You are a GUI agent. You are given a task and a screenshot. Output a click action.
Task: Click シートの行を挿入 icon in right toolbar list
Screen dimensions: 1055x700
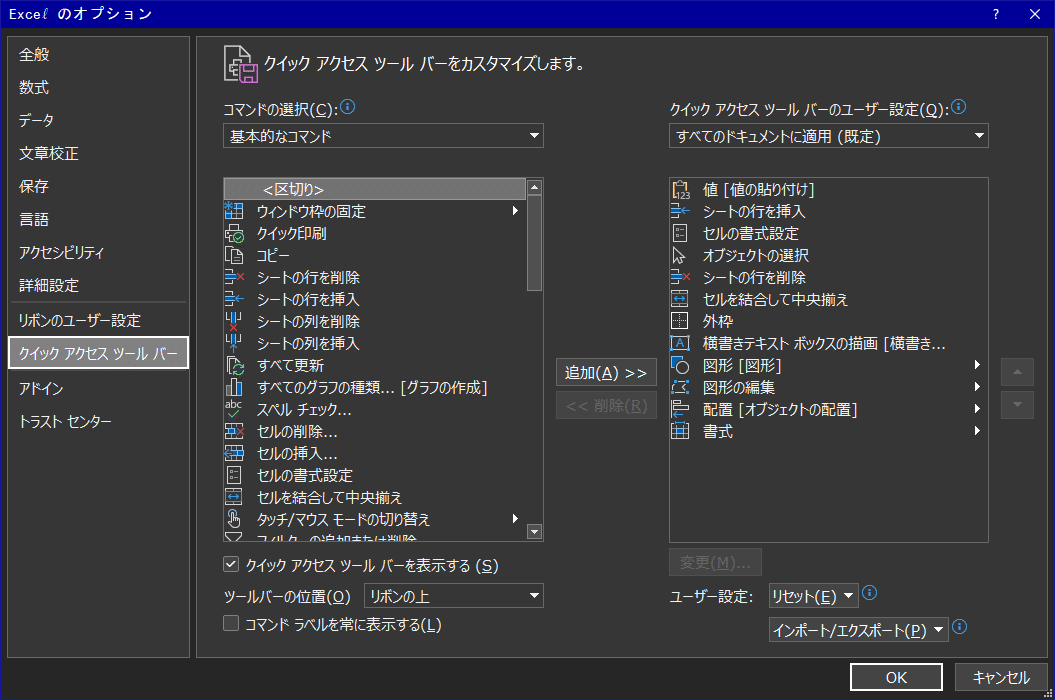click(x=680, y=211)
